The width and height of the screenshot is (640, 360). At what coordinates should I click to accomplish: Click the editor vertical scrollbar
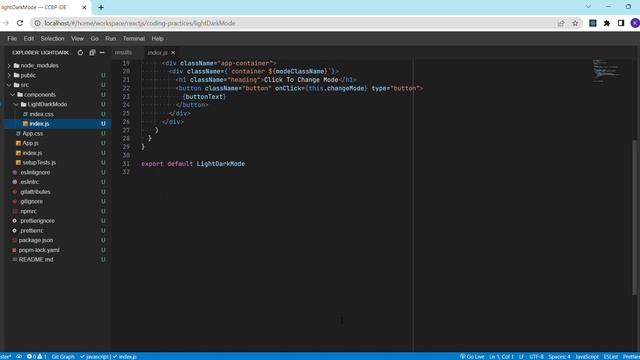pos(634,217)
